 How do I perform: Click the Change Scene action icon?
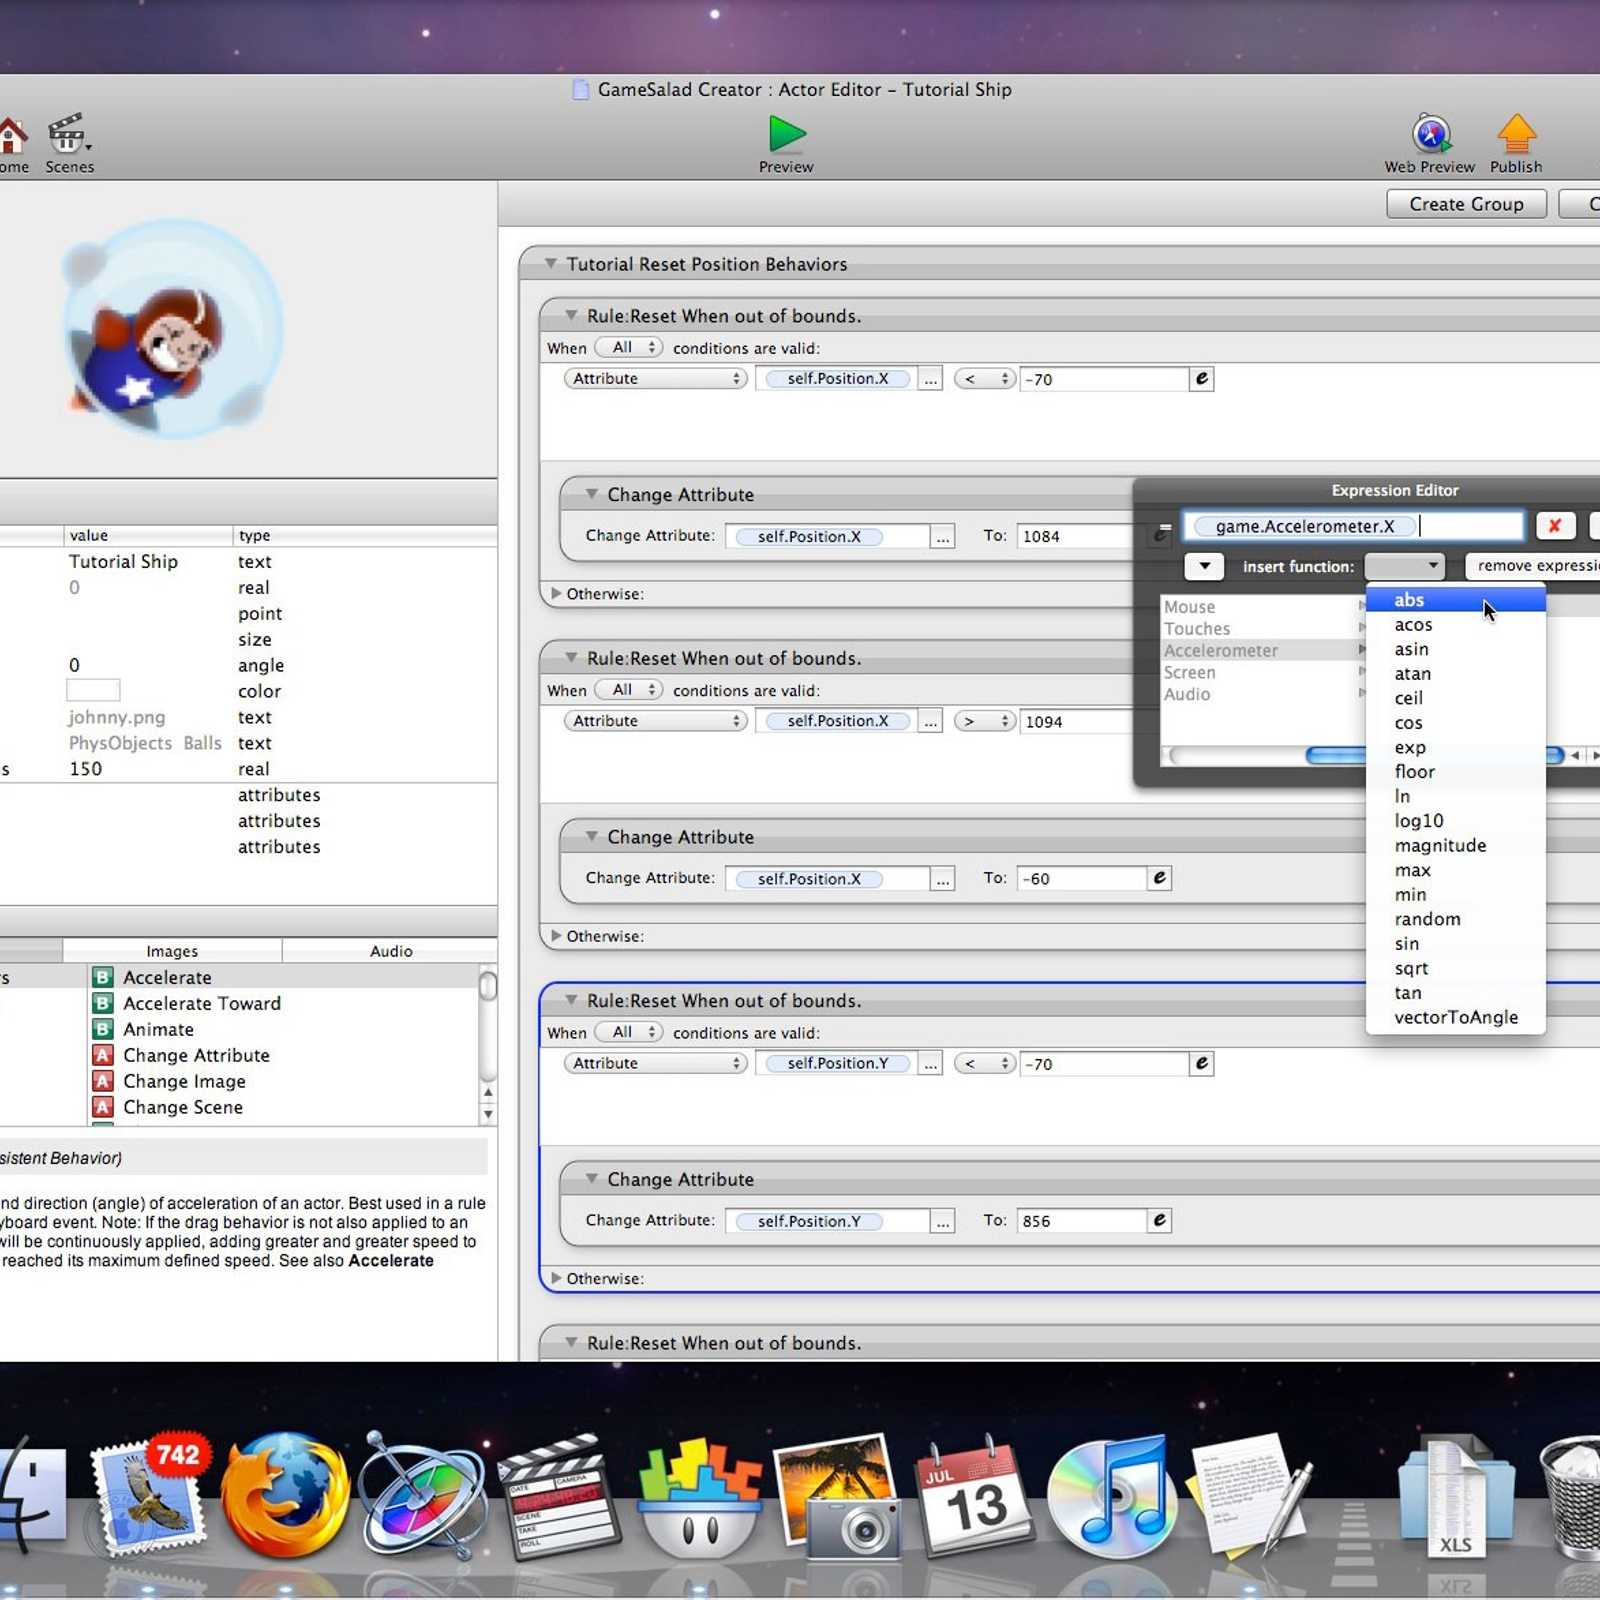click(102, 1107)
